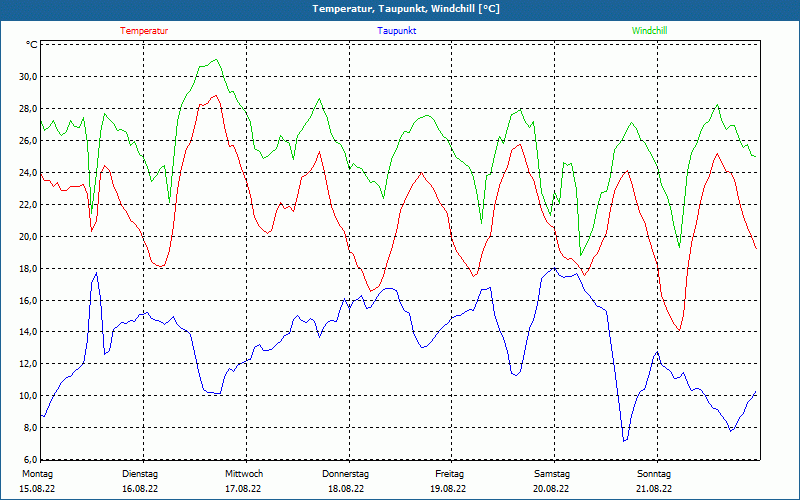This screenshot has height=500, width=800.
Task: Click the 12,0 y-axis value
Action: [x=28, y=364]
